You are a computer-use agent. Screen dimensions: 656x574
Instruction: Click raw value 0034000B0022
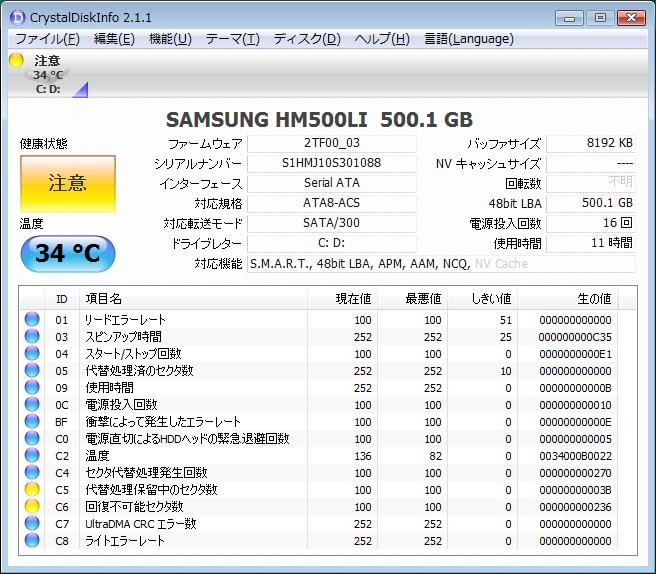click(x=575, y=456)
